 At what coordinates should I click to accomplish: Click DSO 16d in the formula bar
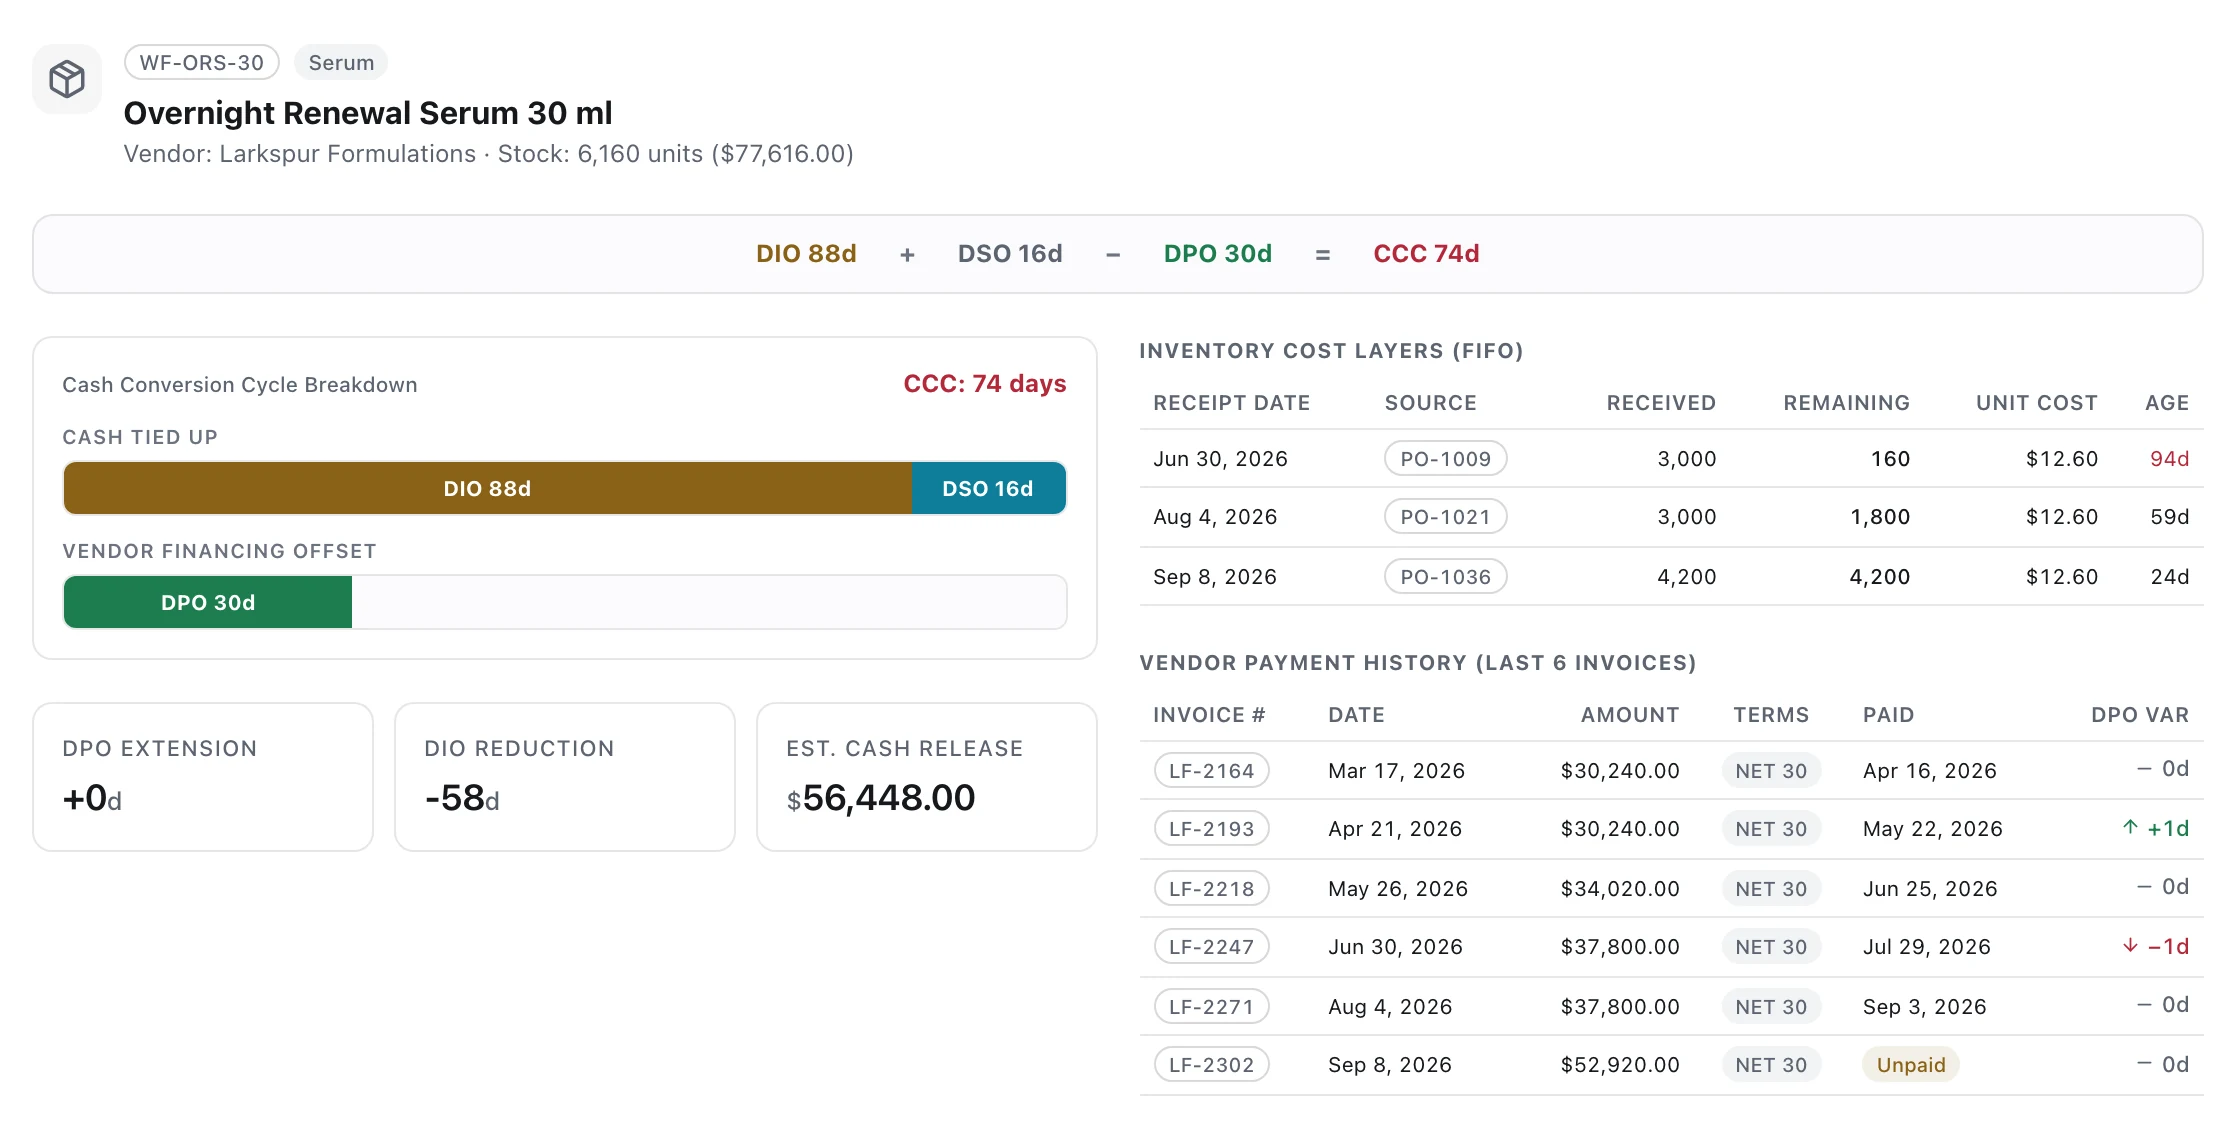[1010, 254]
